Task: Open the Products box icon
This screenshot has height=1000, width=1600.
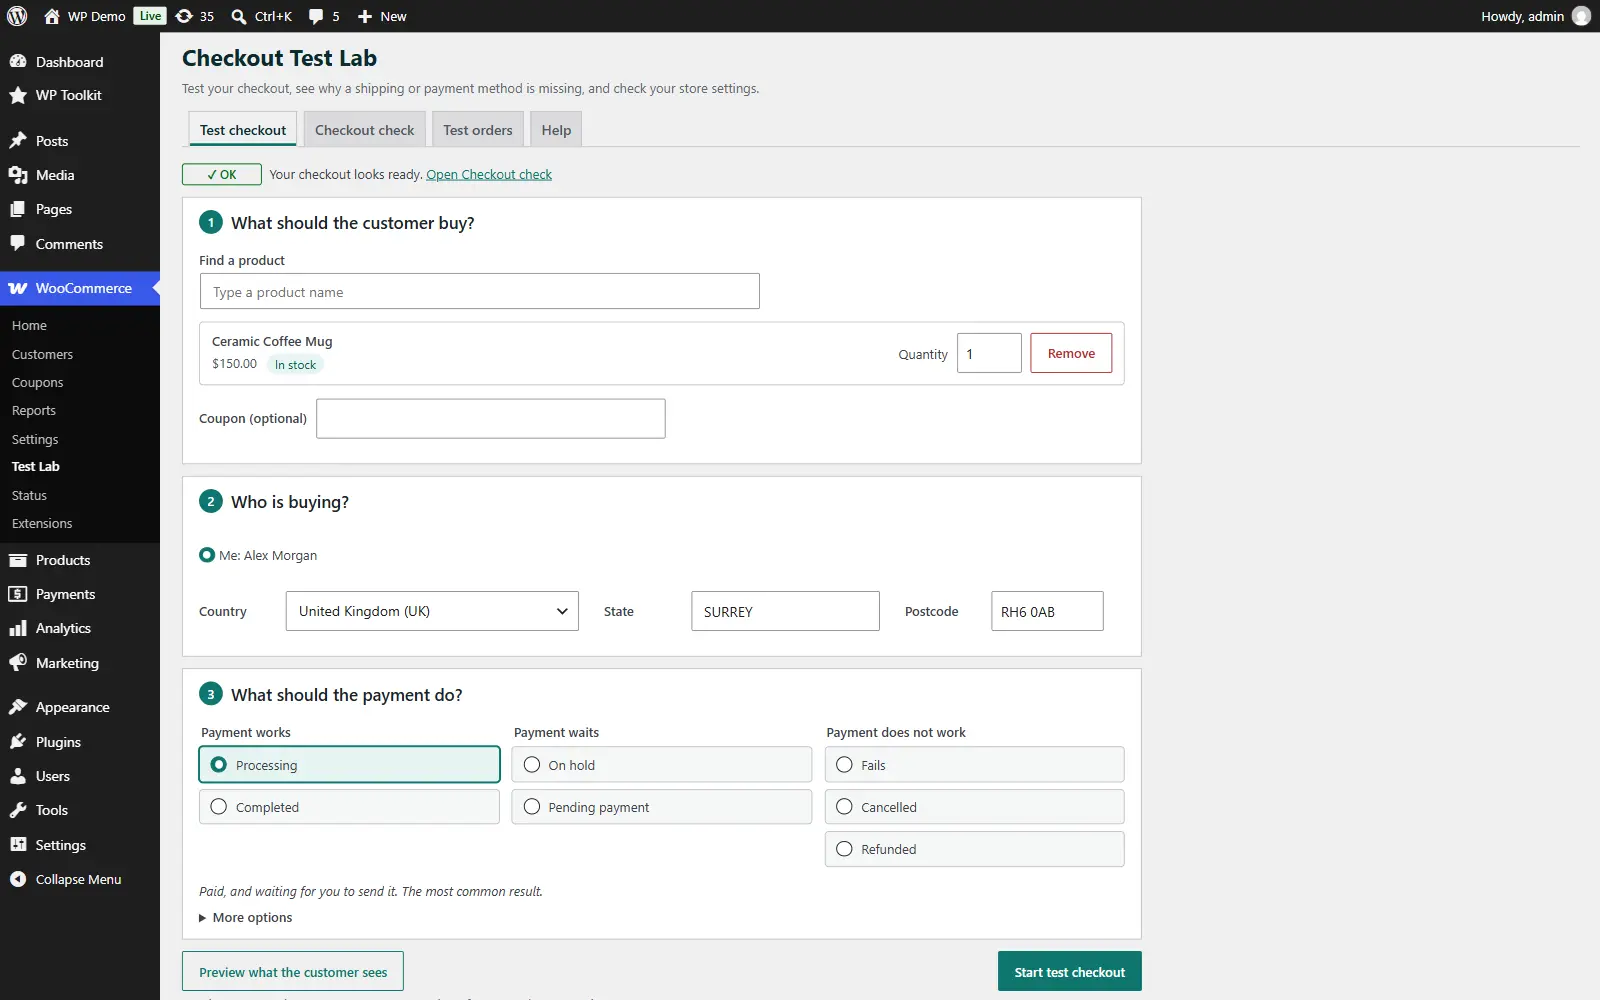Action: (18, 560)
